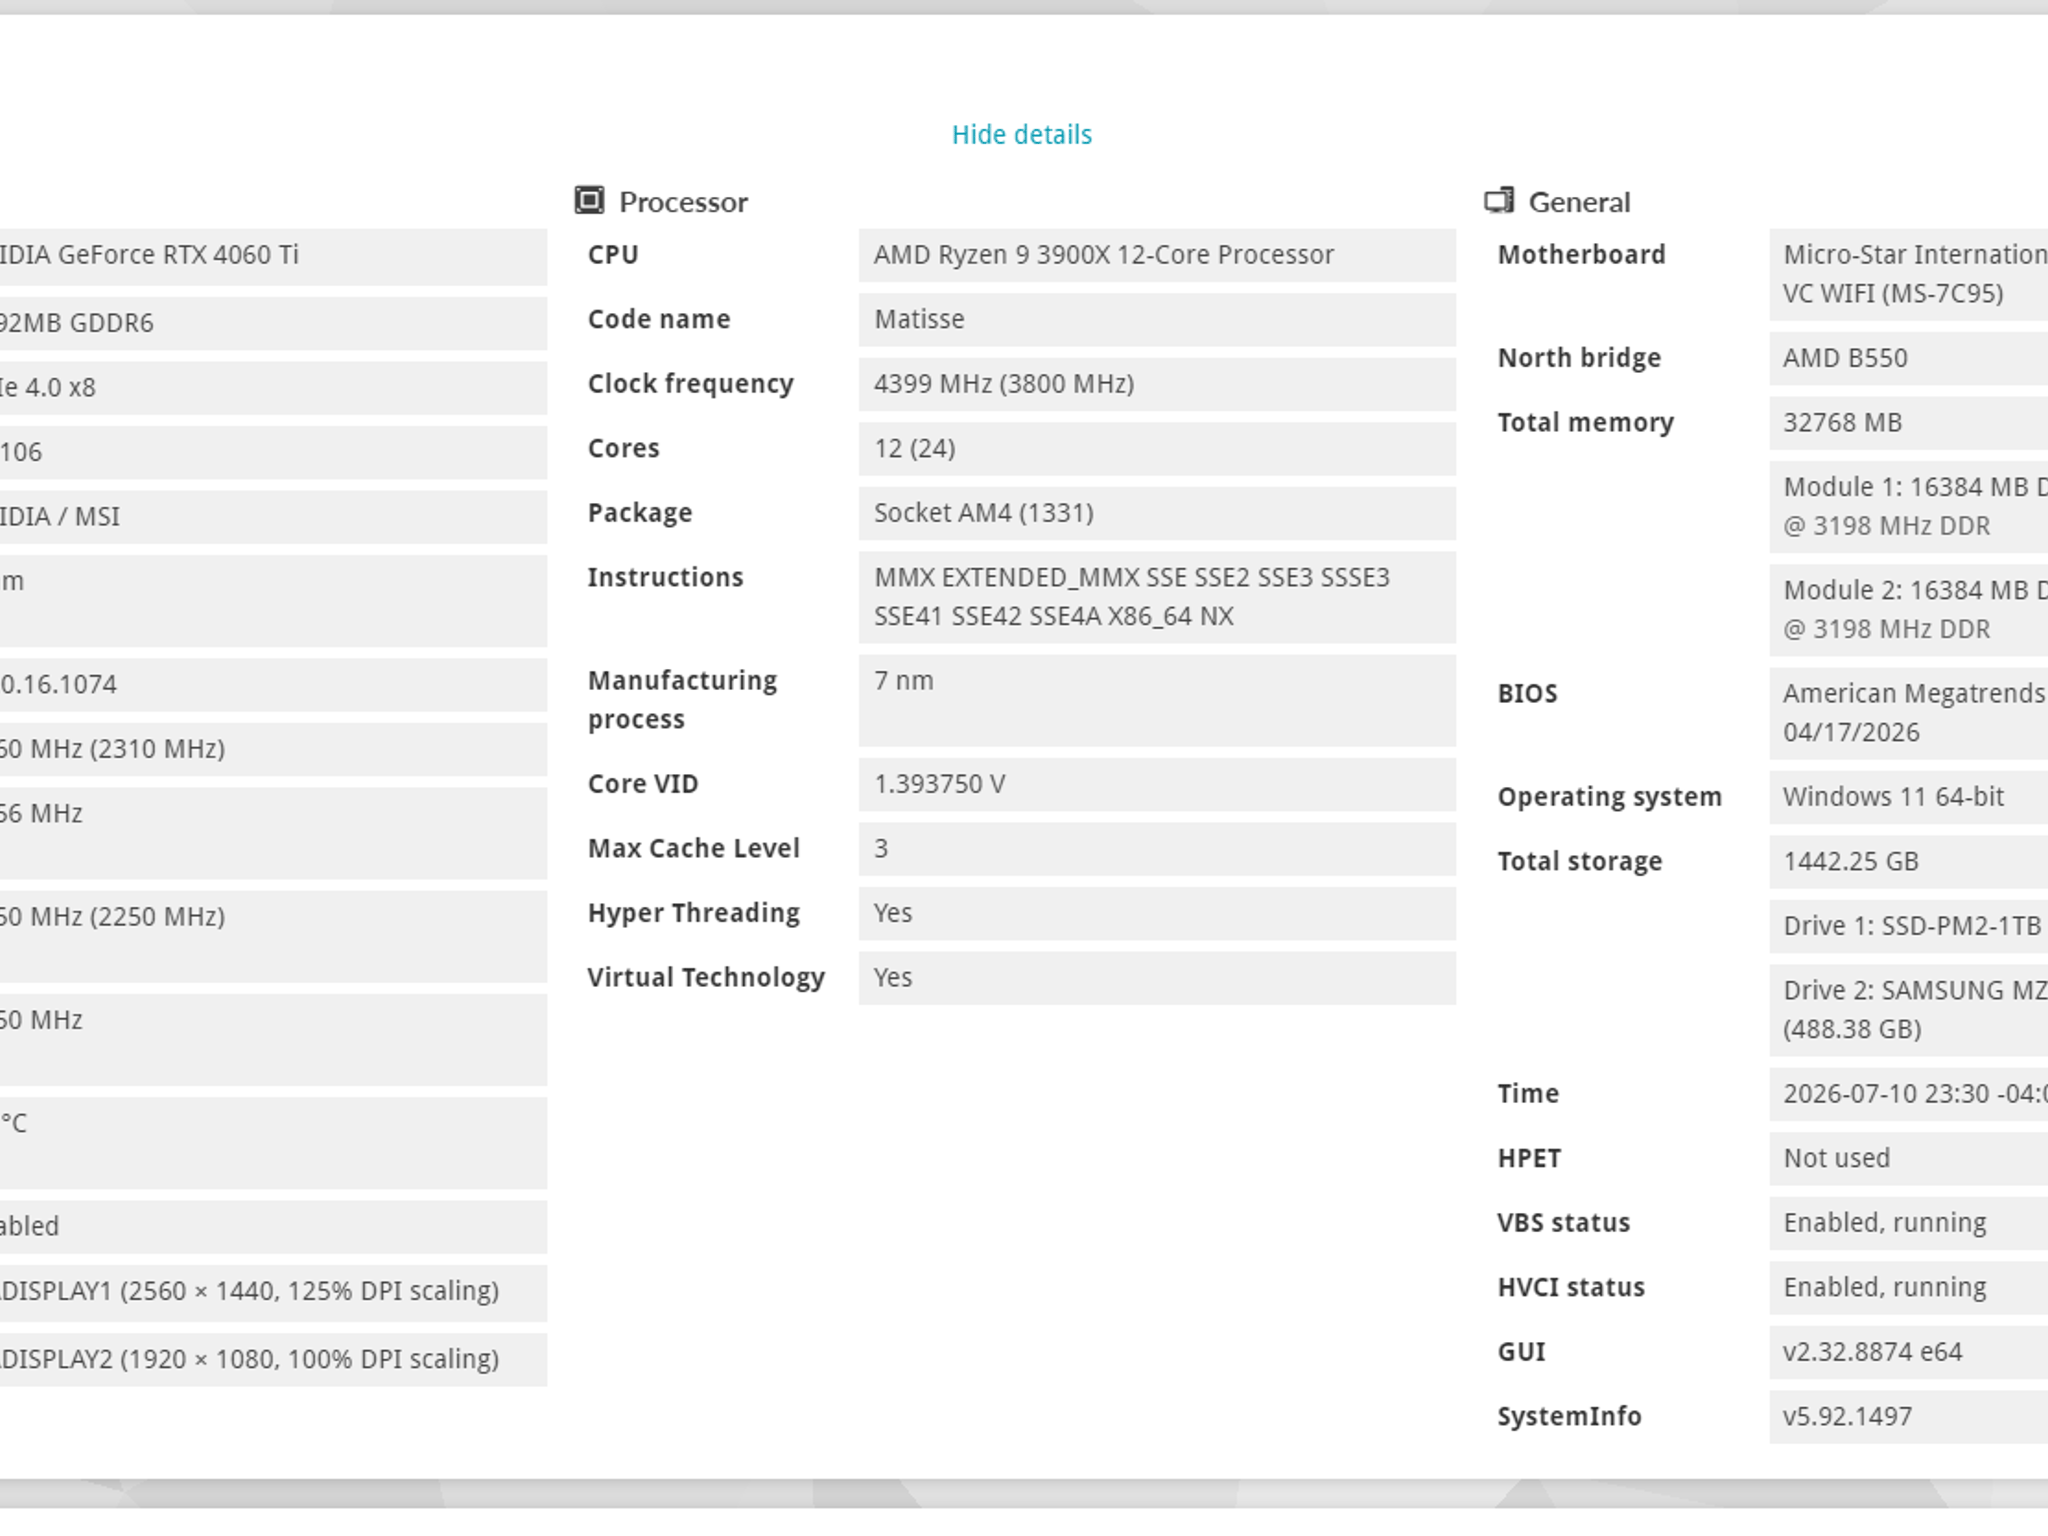Click the 7 nm manufacturing process value
2048x1536 pixels.
pos(1157,700)
